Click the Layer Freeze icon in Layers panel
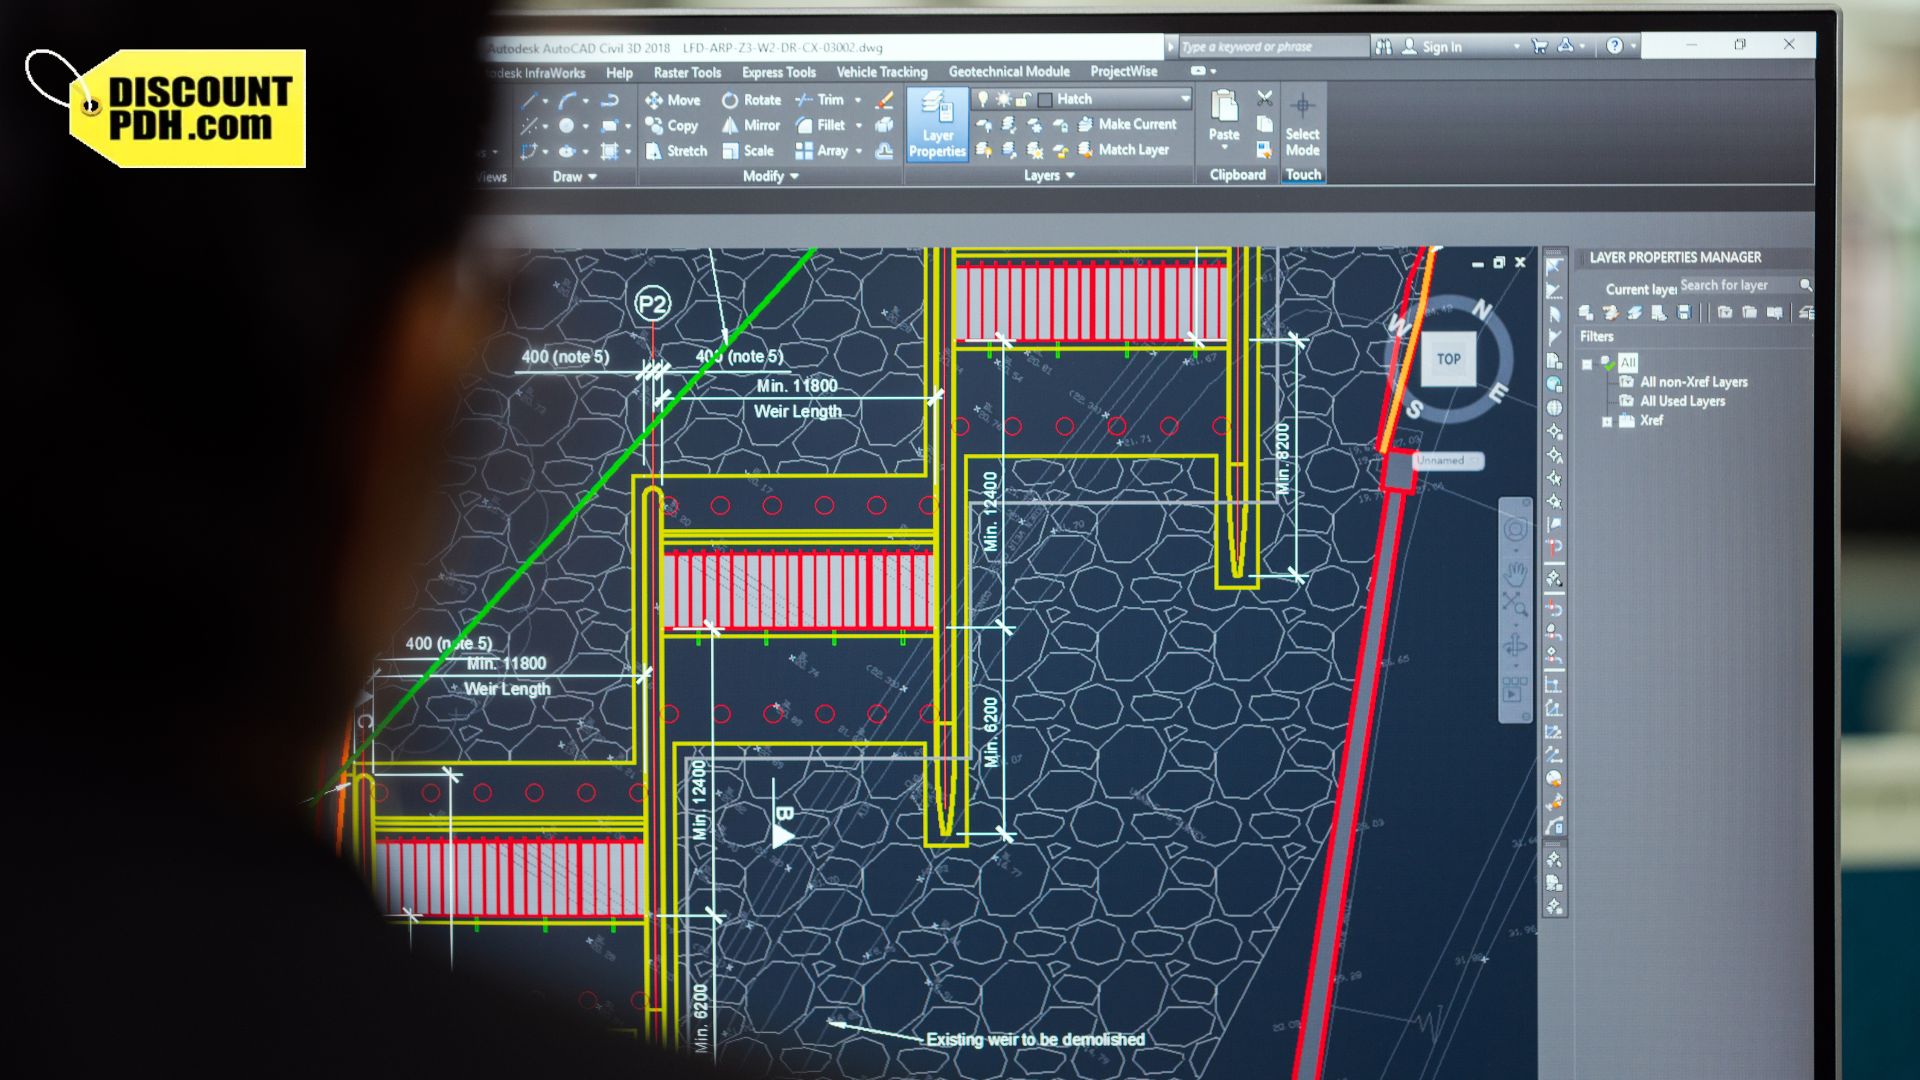 click(1035, 125)
